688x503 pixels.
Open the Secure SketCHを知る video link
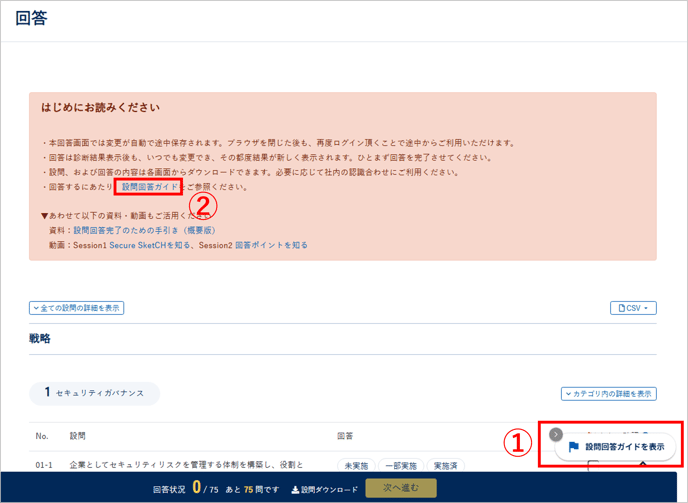click(x=151, y=245)
